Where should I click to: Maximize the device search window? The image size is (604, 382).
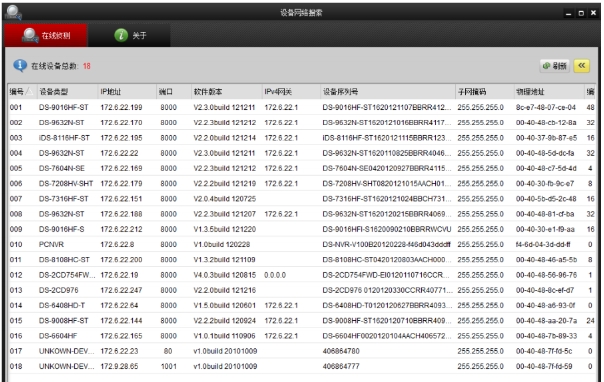coord(581,13)
